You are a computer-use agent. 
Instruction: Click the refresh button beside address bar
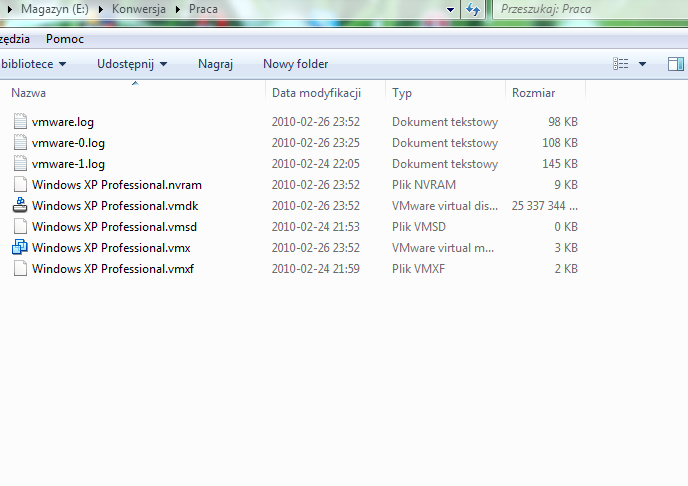click(473, 9)
